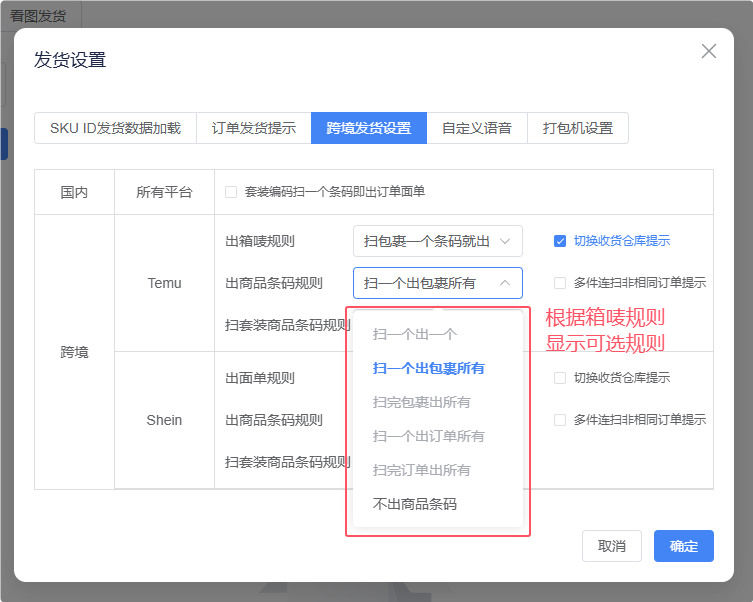Choose the 扫一个出订单所有 option
This screenshot has width=753, height=602.
428,436
